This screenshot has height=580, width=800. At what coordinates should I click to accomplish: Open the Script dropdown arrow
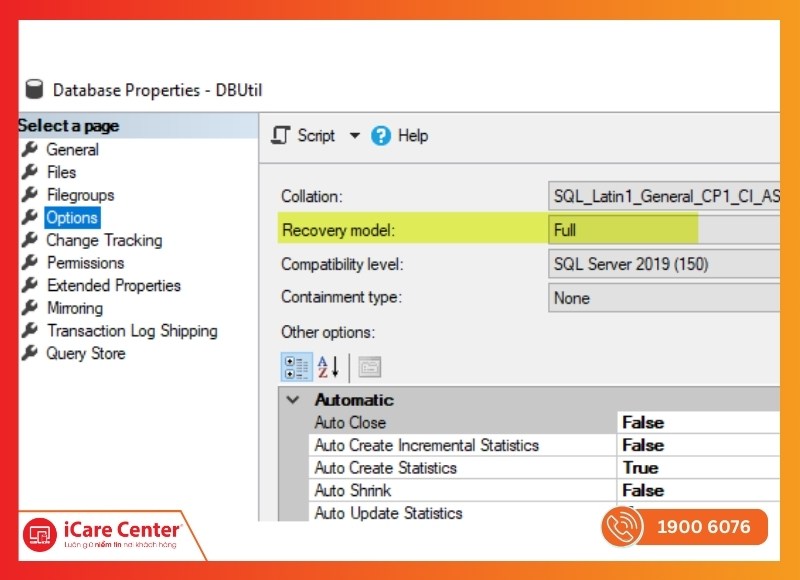(355, 136)
